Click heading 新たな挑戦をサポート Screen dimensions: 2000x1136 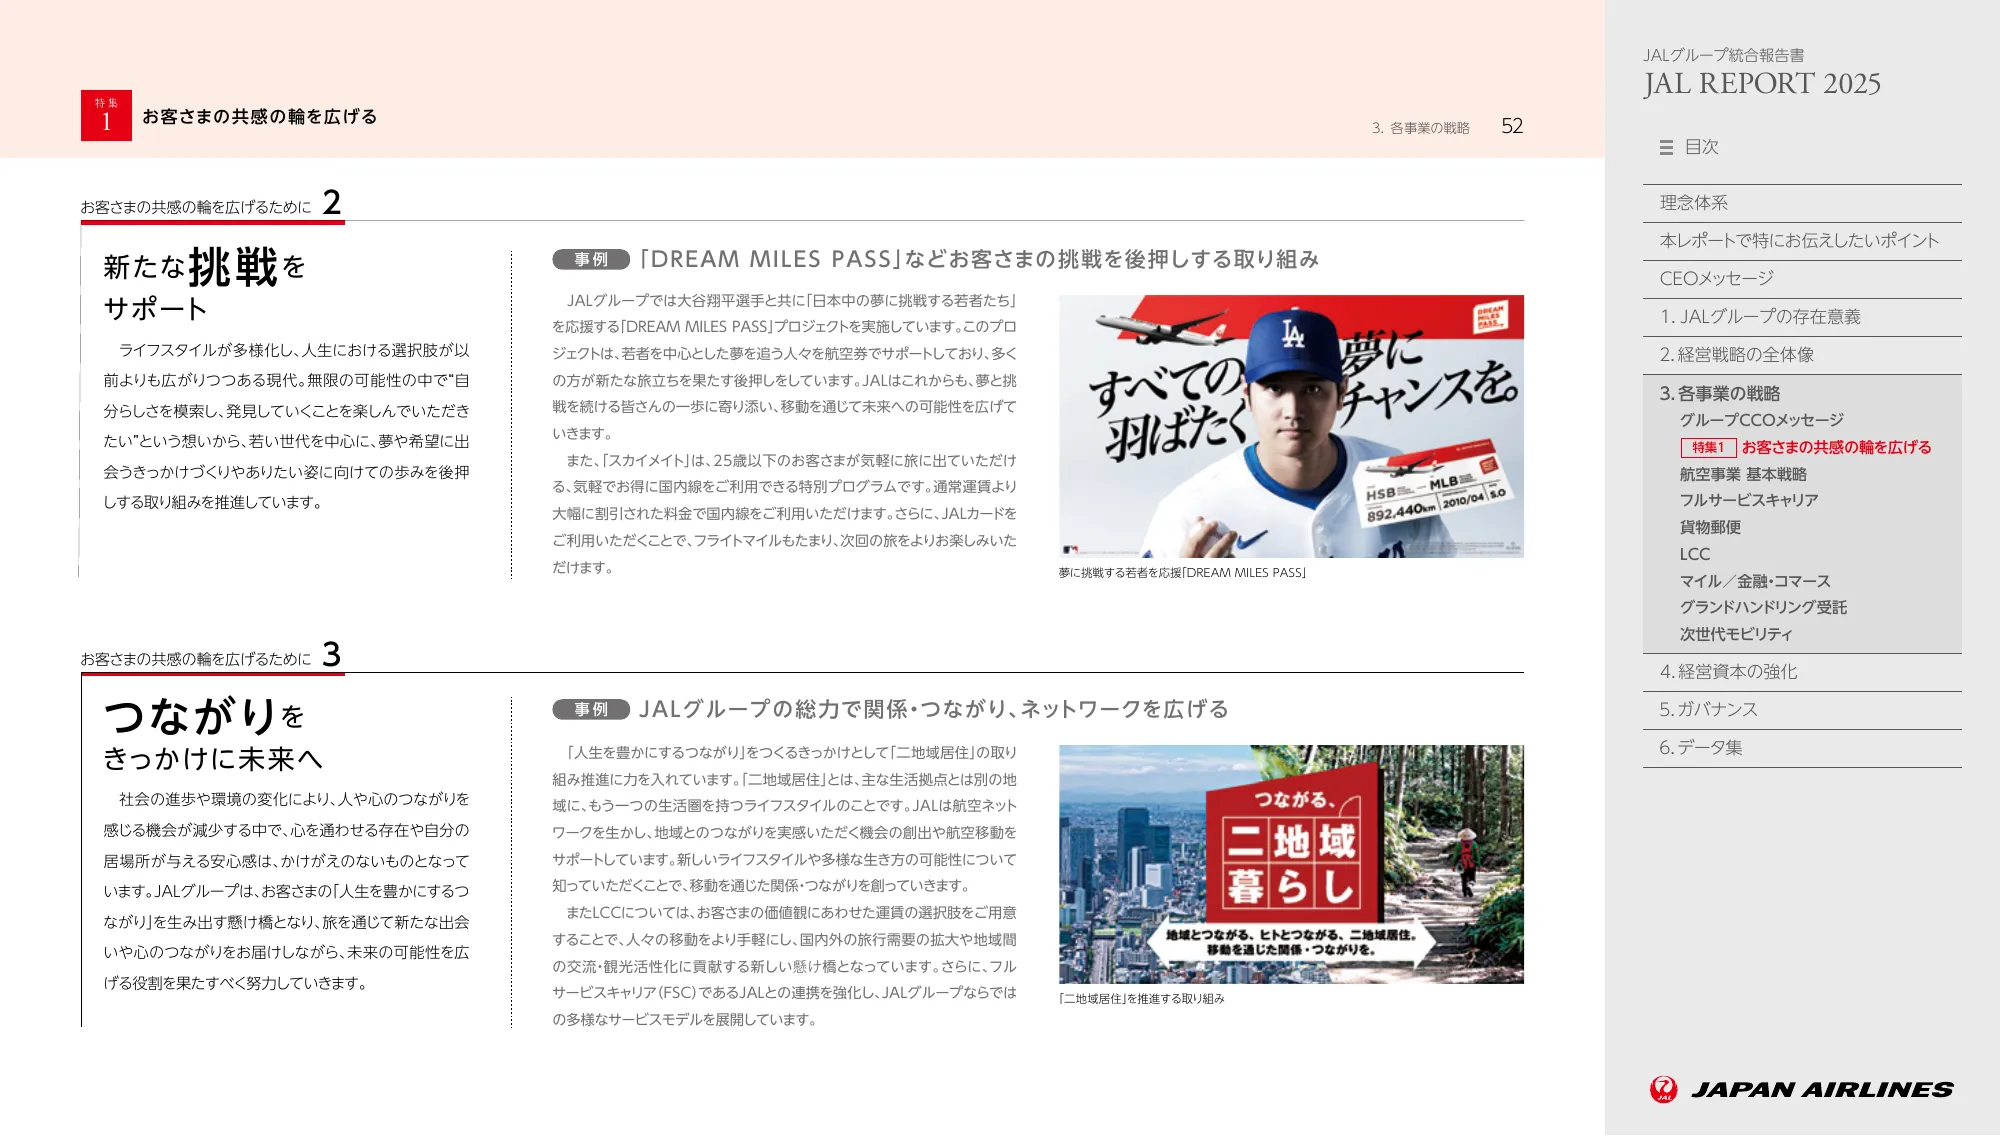(x=205, y=284)
